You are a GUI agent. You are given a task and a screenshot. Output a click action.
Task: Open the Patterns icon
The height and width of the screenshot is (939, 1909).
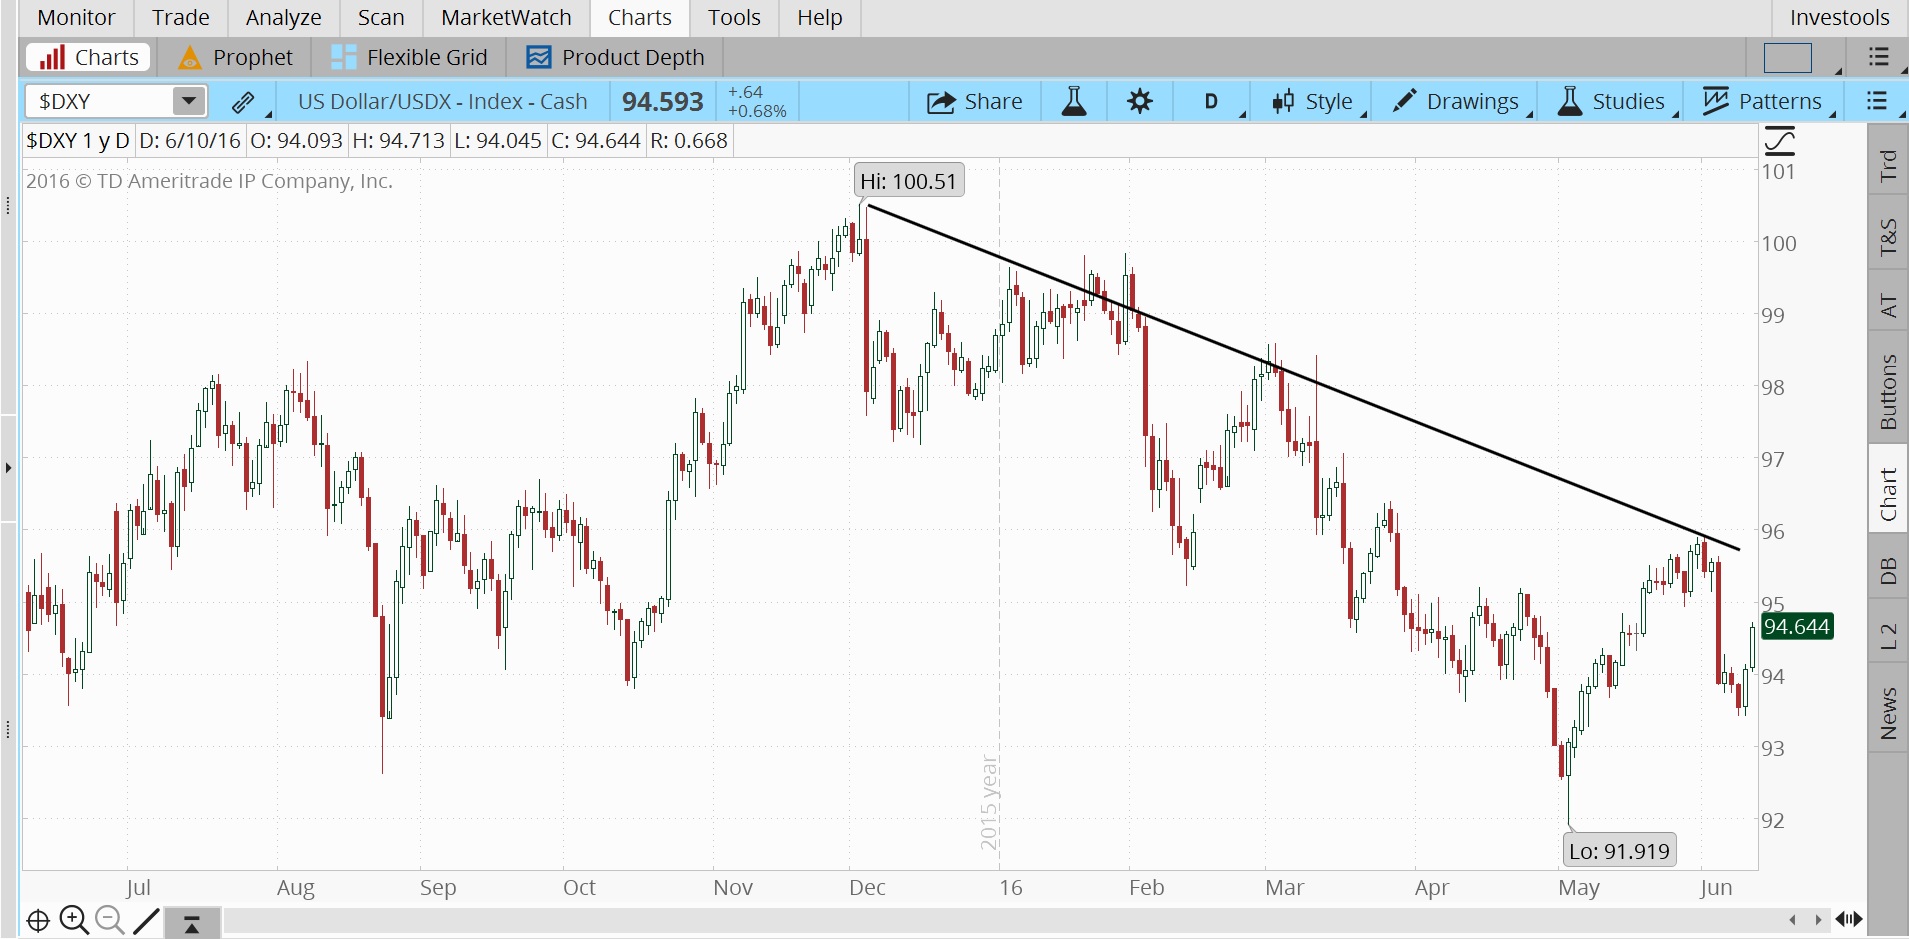pos(1717,100)
